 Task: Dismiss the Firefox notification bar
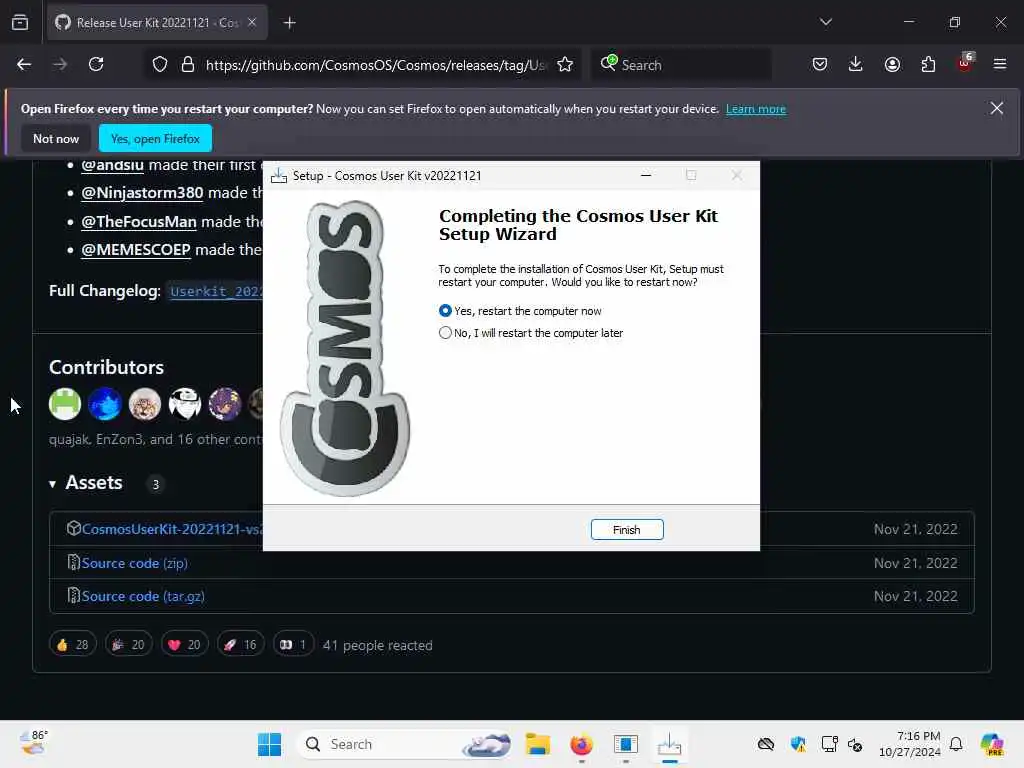coord(996,108)
